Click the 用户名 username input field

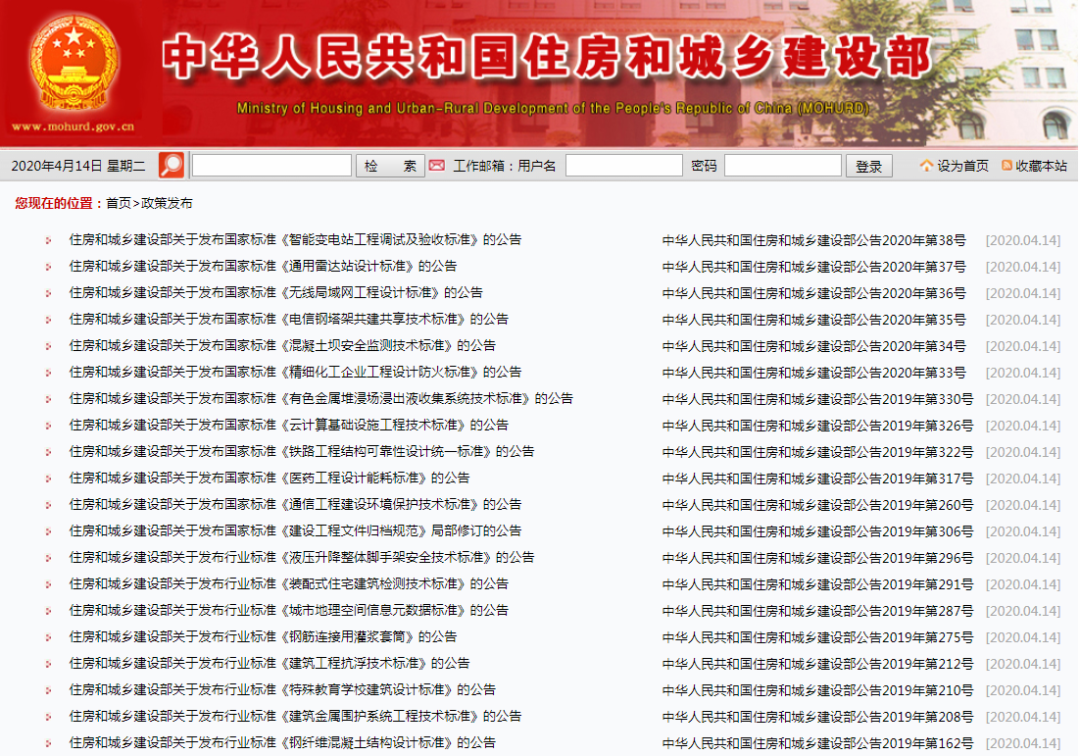623,166
